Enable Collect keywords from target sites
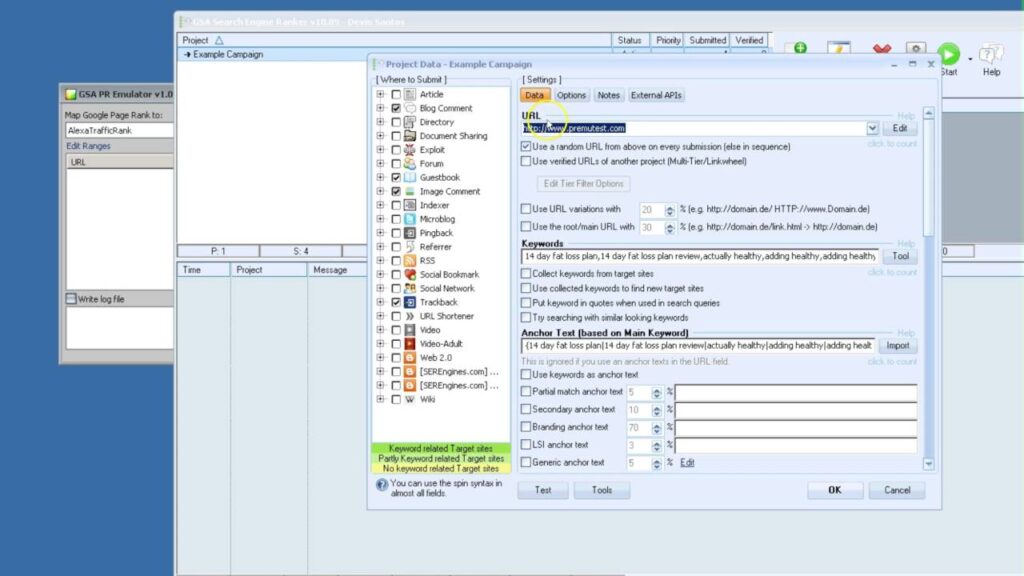The image size is (1024, 576). 526,274
